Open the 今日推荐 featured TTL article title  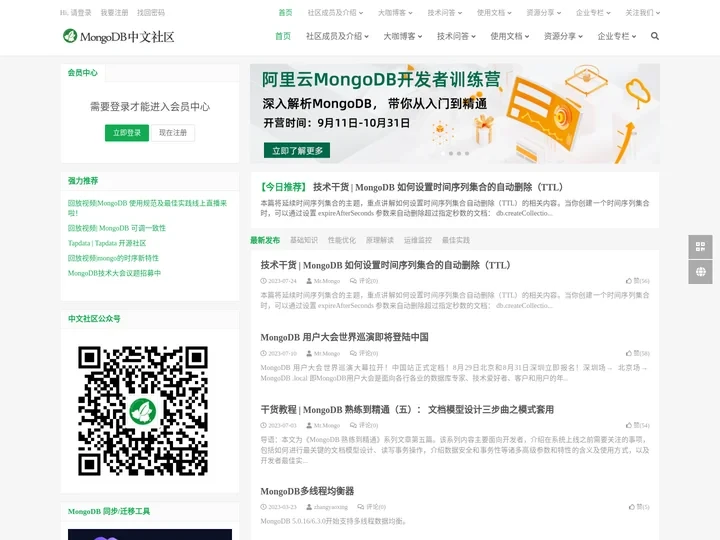click(x=438, y=187)
